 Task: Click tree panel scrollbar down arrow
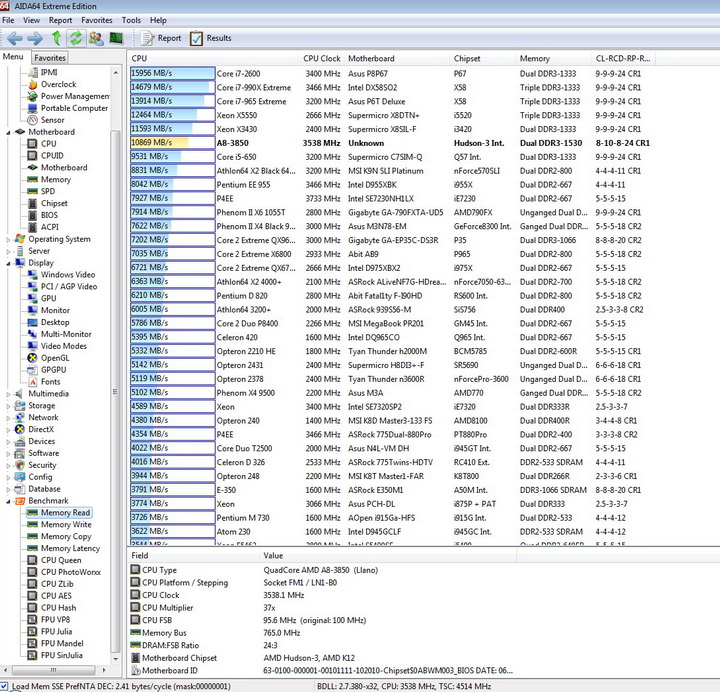pyautogui.click(x=115, y=659)
